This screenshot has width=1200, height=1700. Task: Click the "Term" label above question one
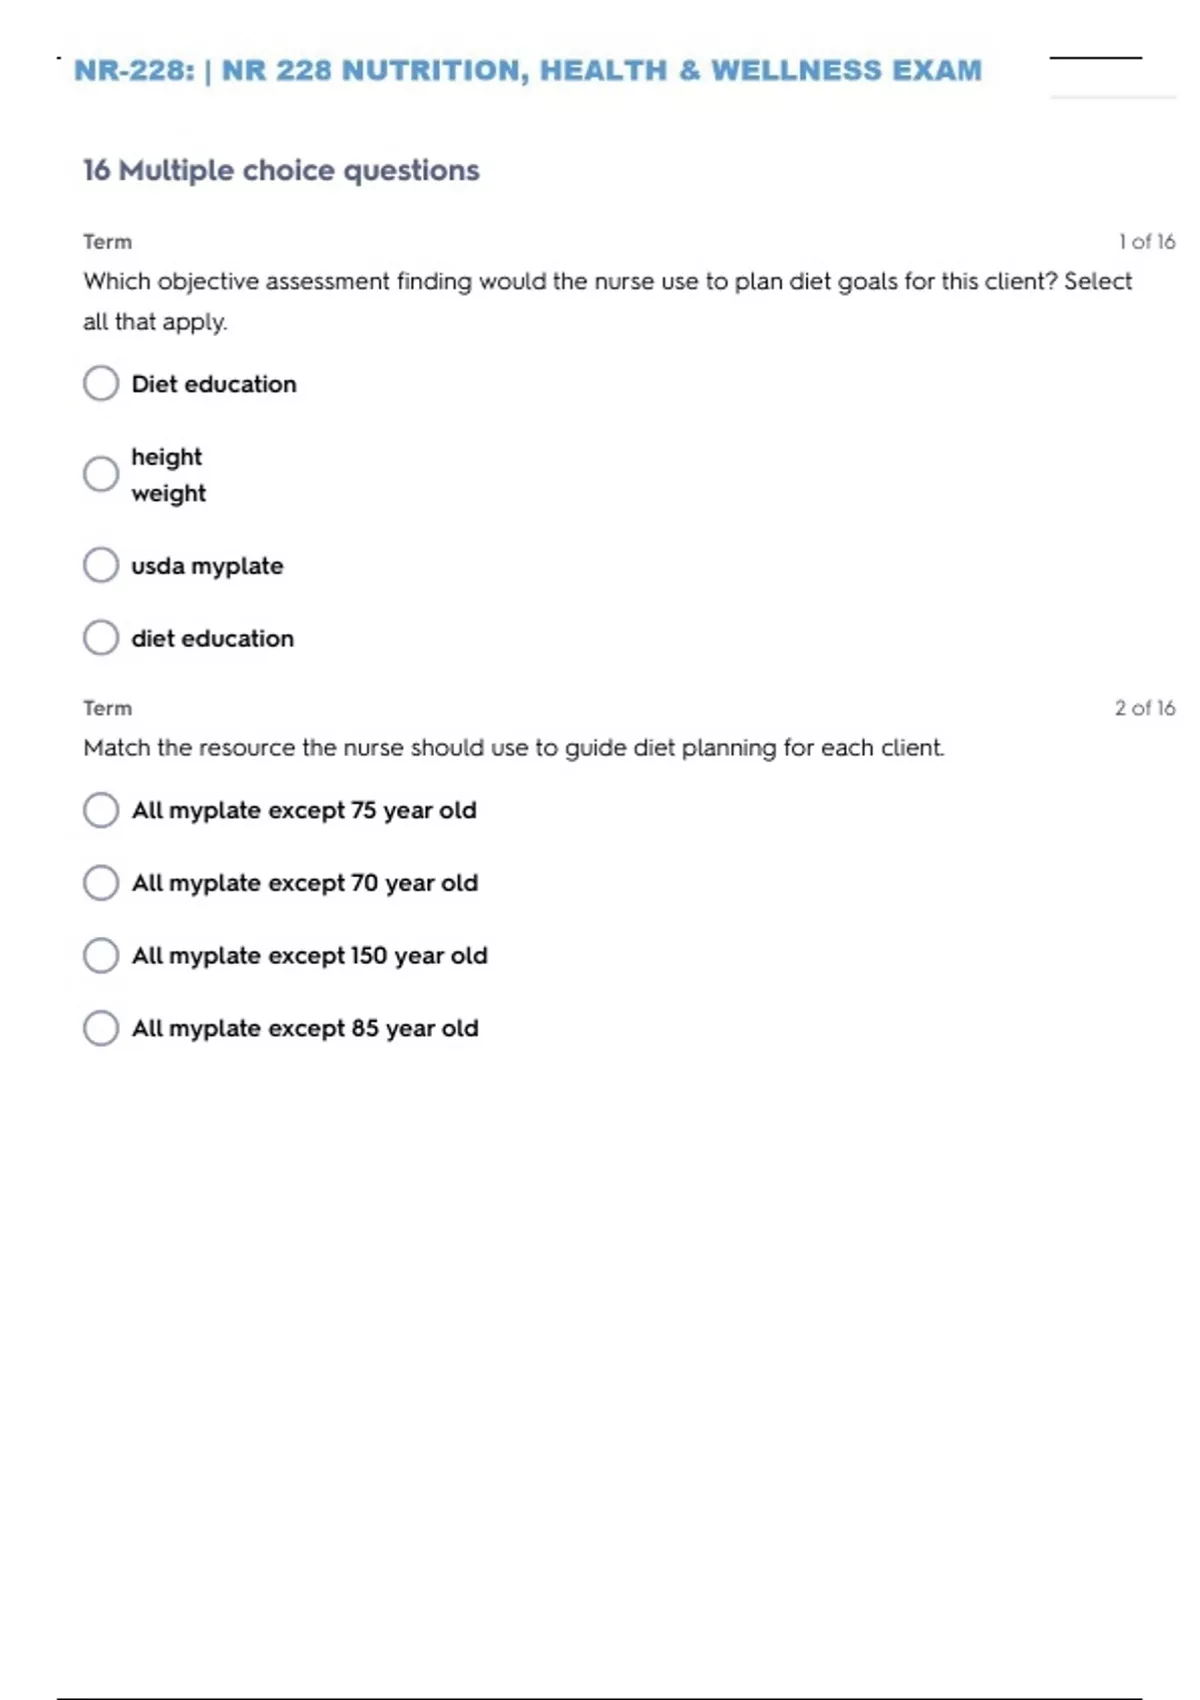click(107, 242)
